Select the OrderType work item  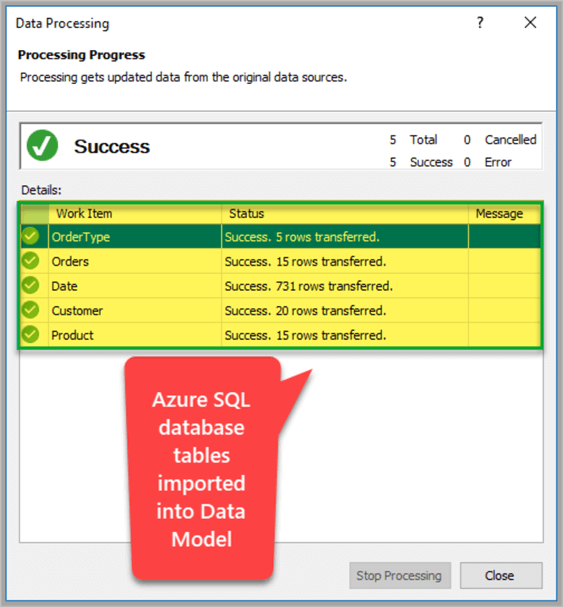click(x=81, y=237)
